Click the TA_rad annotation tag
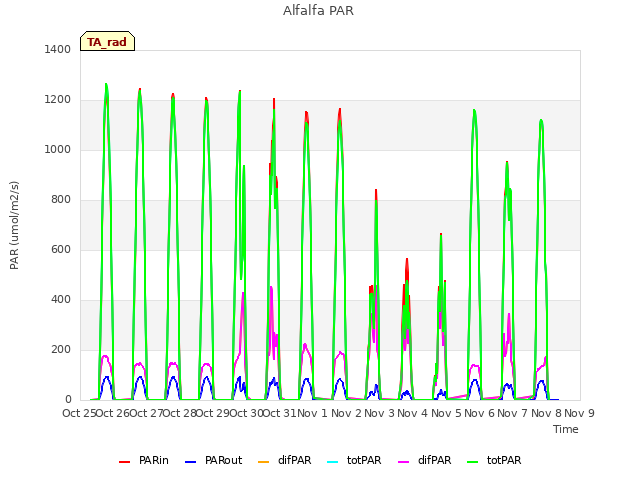 click(107, 41)
